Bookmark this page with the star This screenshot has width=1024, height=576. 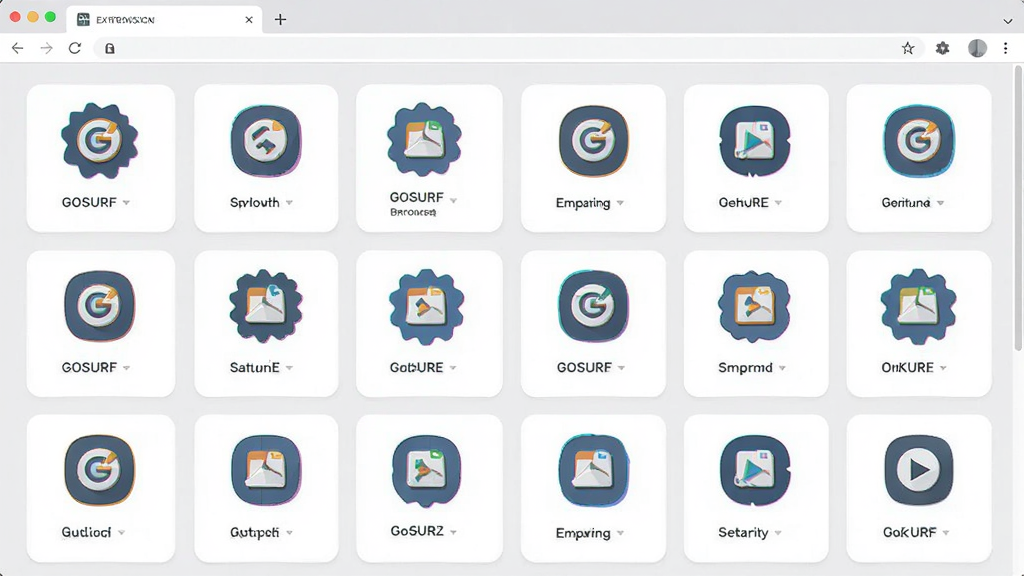coord(908,48)
